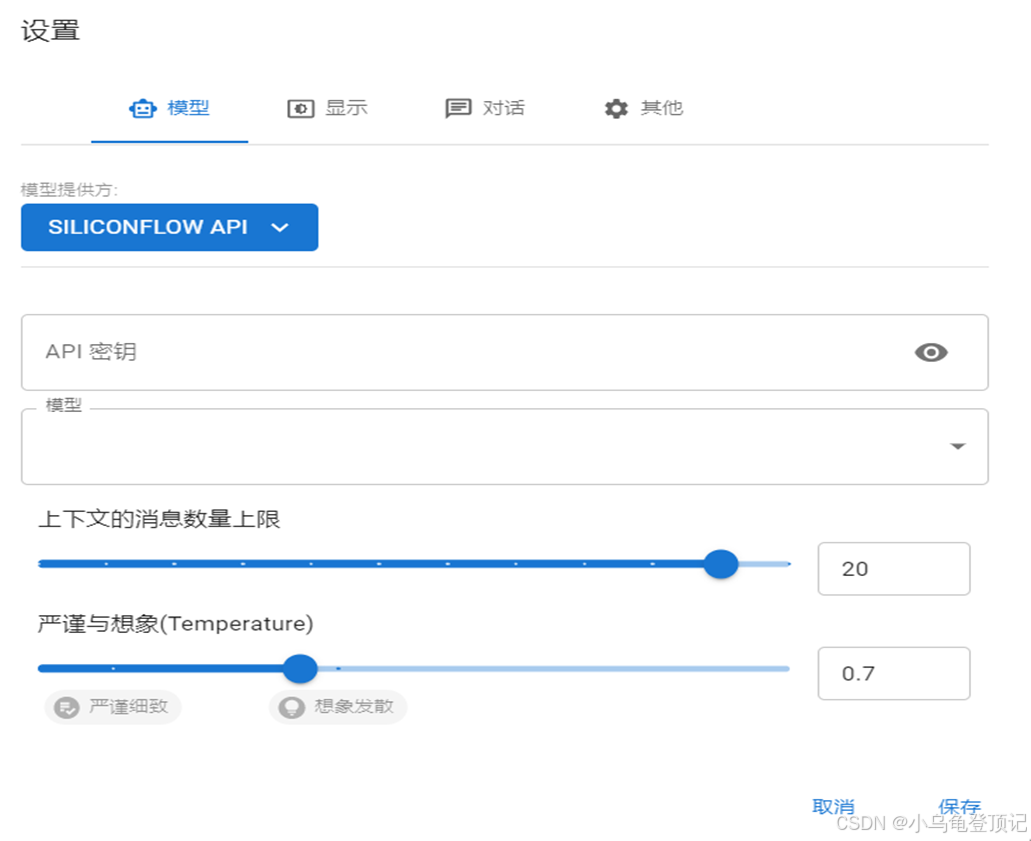Open the 对话 tab
Screen dimensions: 1031x841
485,108
